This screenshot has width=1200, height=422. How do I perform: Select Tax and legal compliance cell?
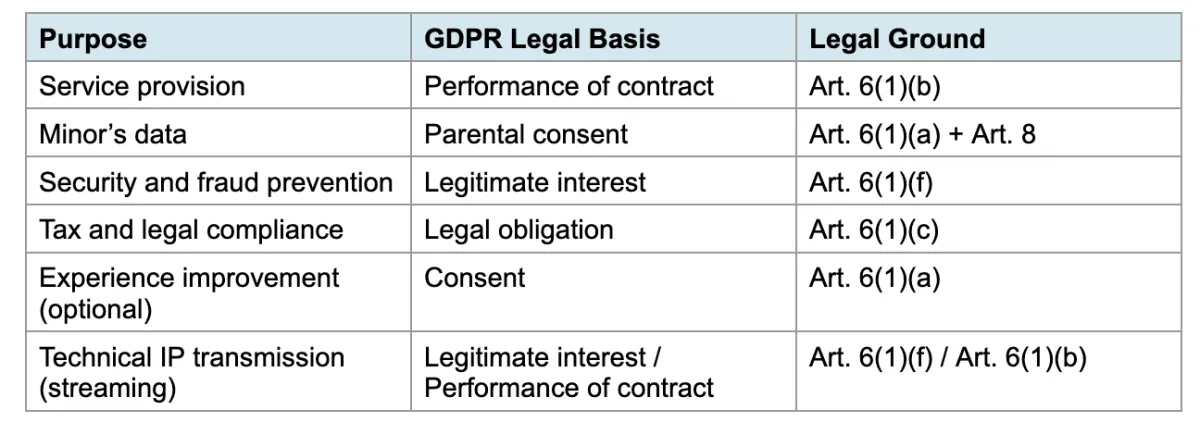click(x=218, y=230)
